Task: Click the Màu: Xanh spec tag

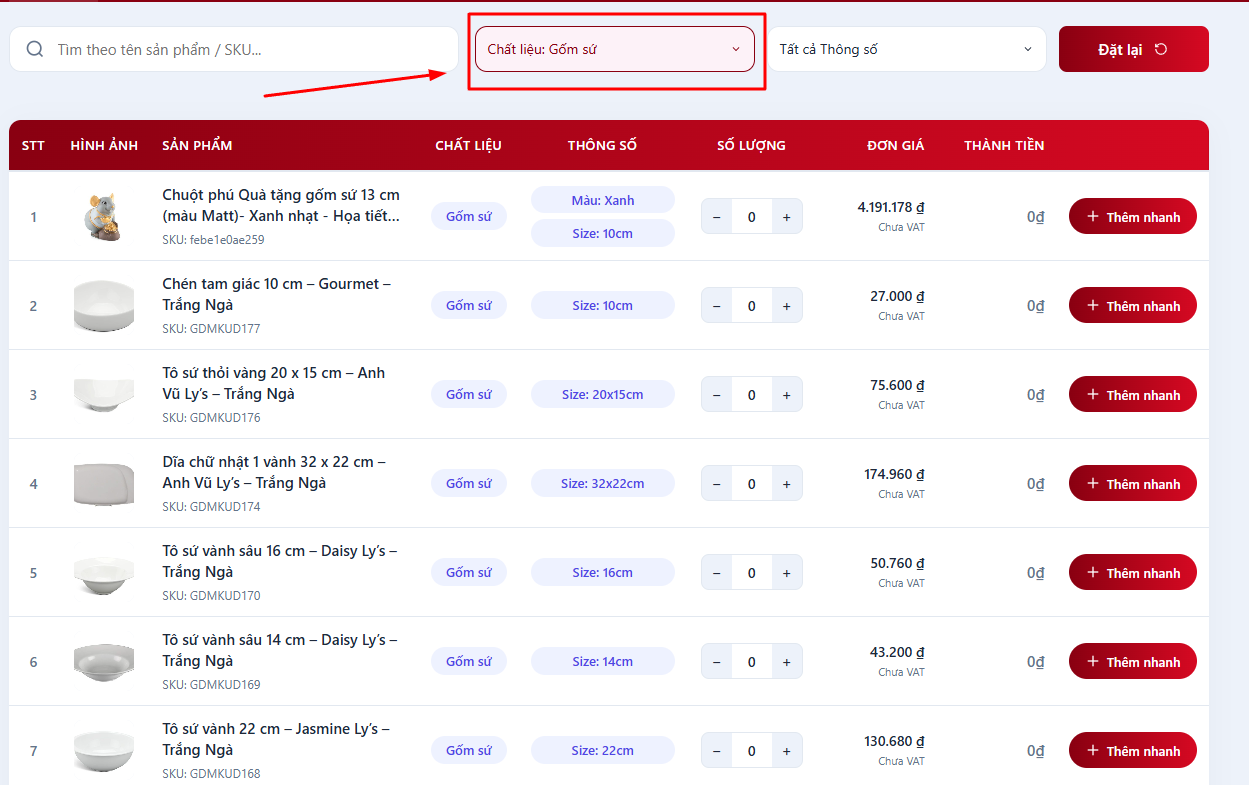Action: 602,200
